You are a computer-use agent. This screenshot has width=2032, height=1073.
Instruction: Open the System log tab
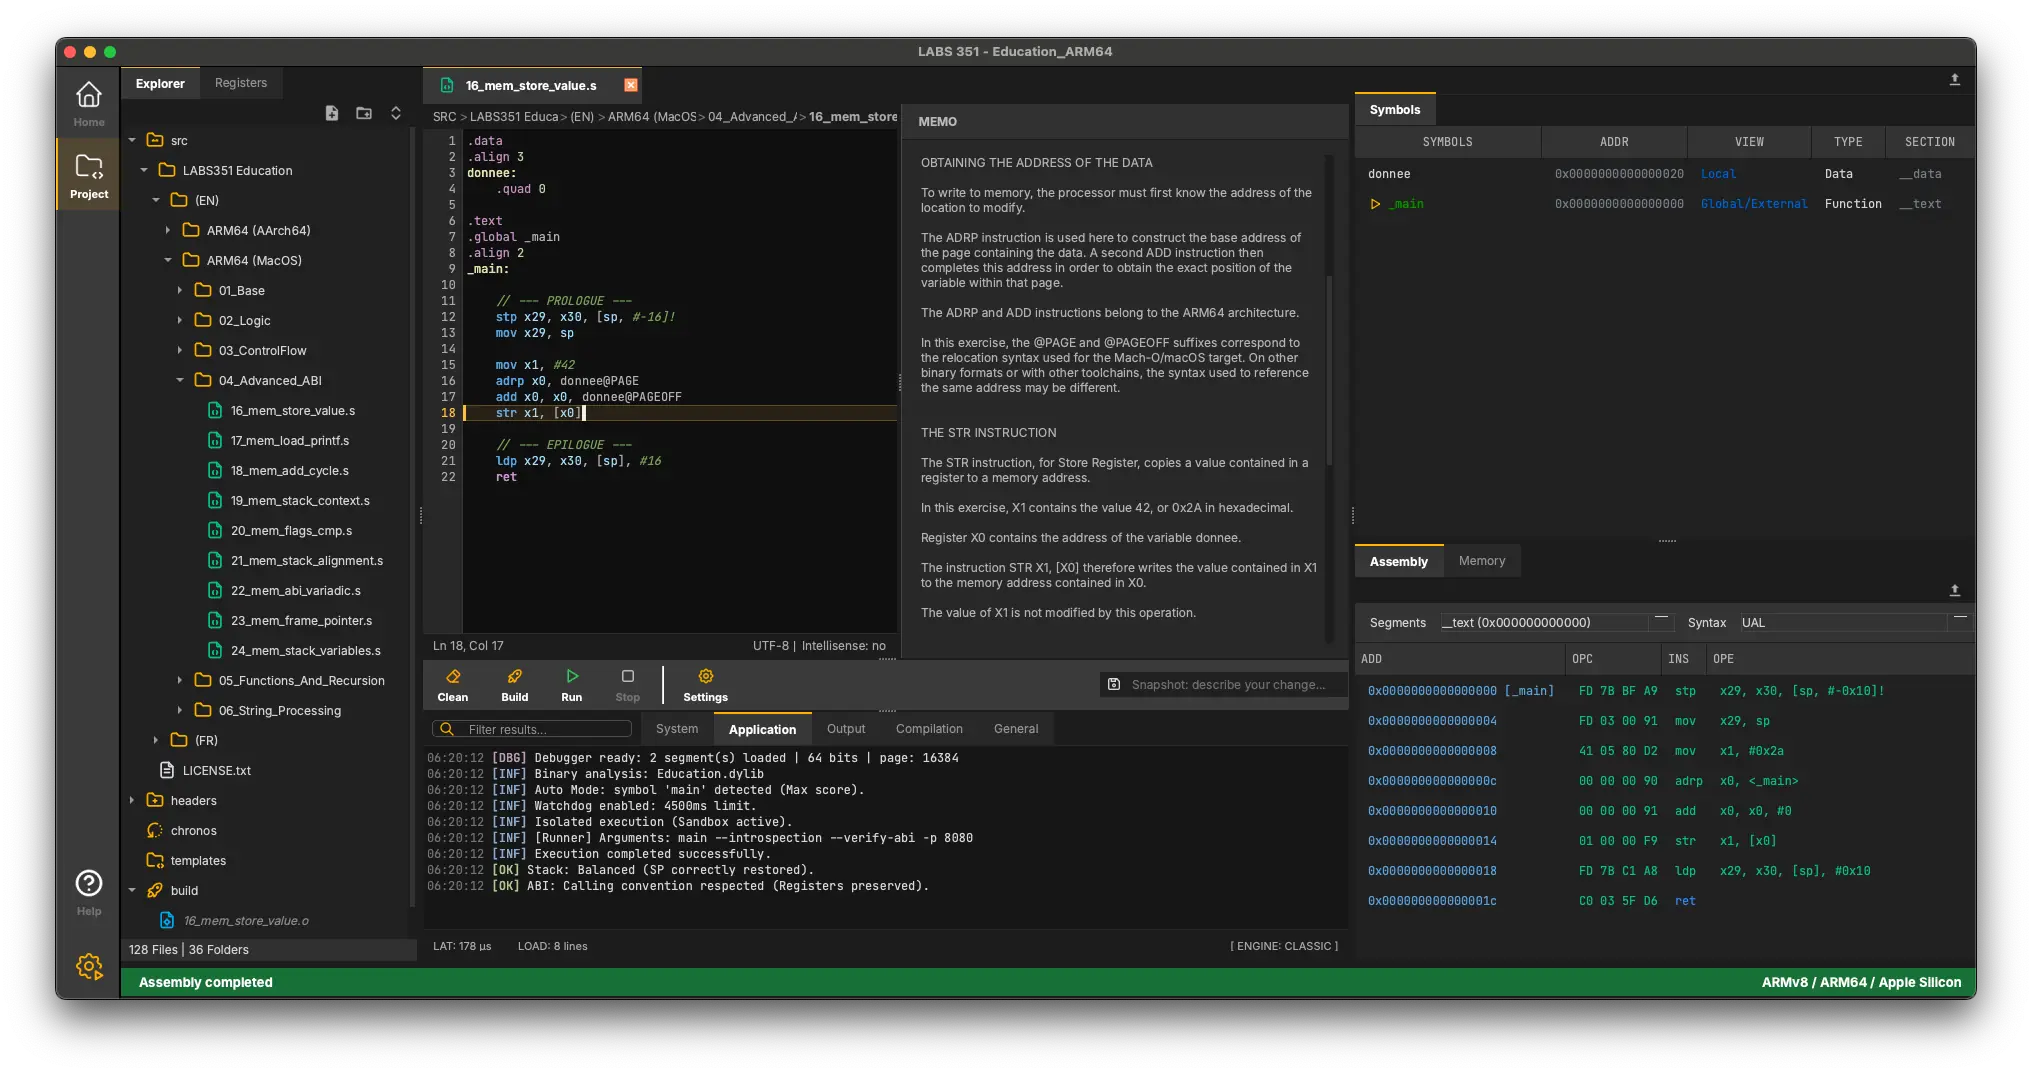tap(677, 729)
